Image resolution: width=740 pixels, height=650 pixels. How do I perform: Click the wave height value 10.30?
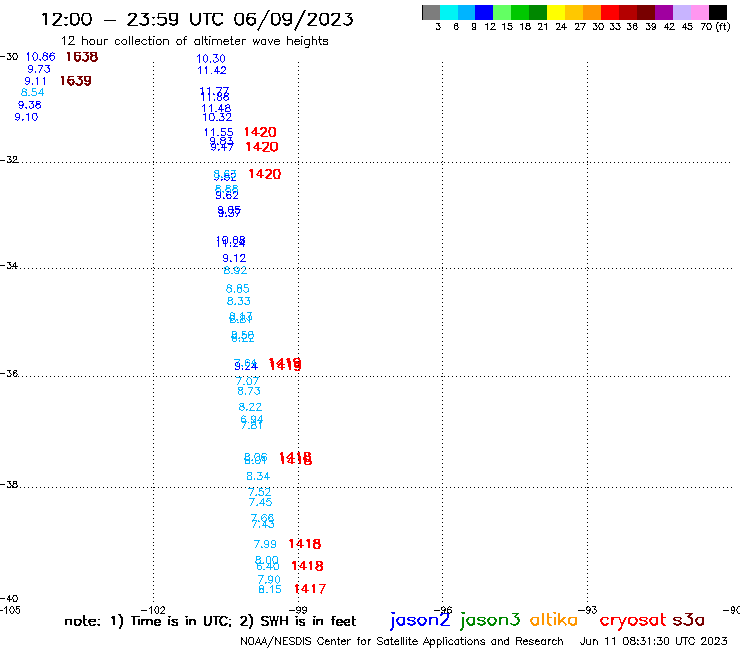[210, 59]
